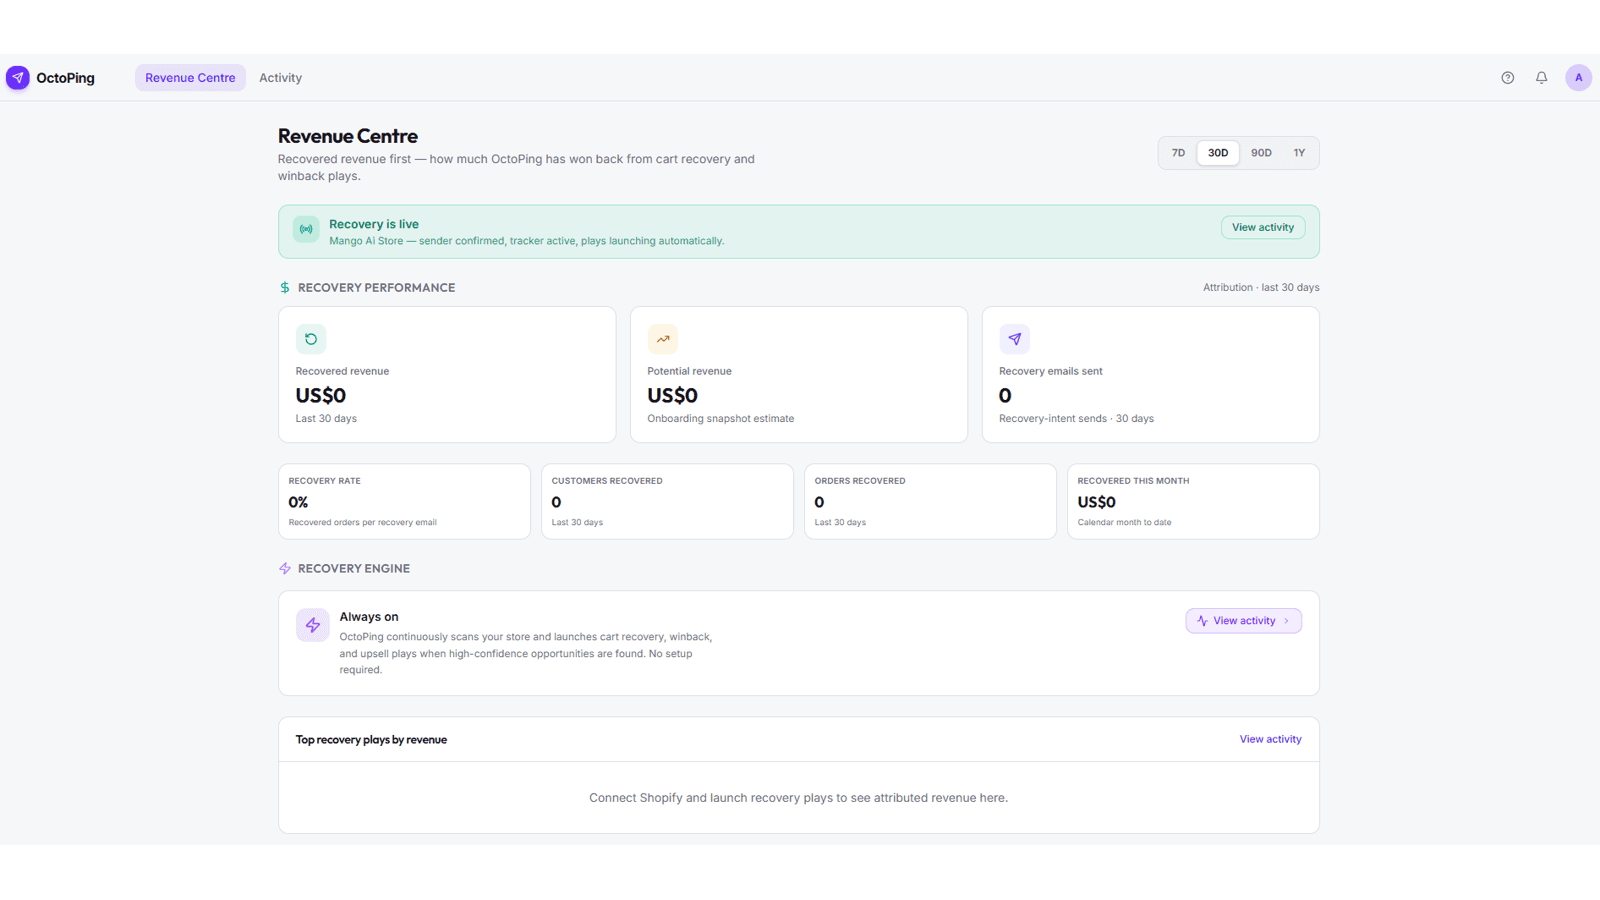The width and height of the screenshot is (1600, 900).
Task: Click the 'Revenue Centre' page heading
Action: click(x=348, y=136)
